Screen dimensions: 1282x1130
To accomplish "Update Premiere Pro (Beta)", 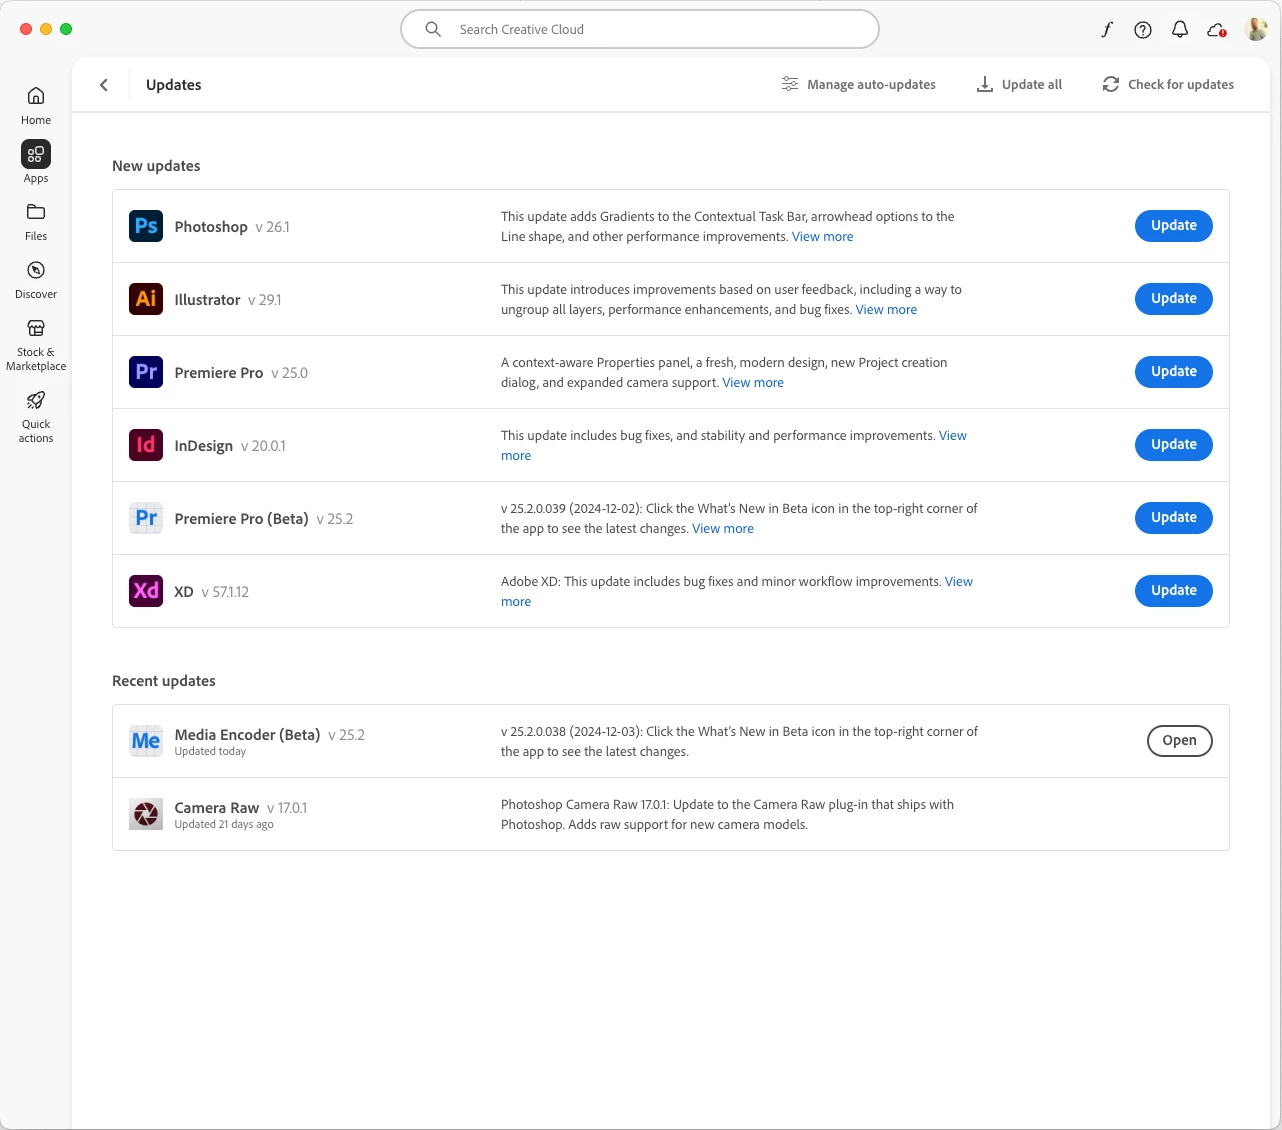I will pos(1174,518).
